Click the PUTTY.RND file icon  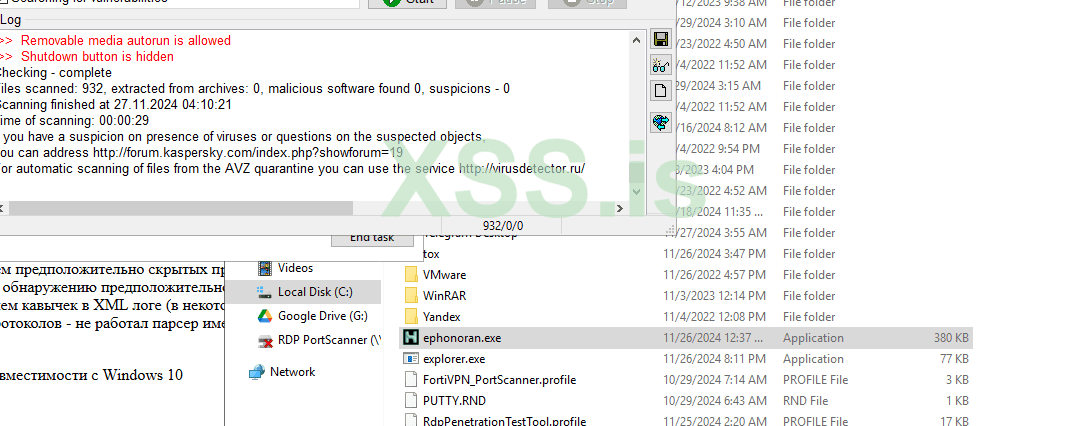(x=411, y=400)
